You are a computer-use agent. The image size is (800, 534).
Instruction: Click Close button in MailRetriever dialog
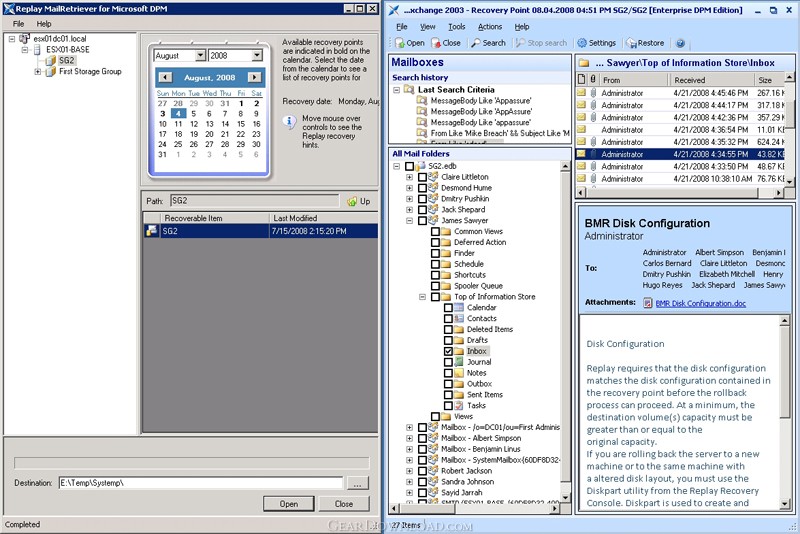[344, 504]
